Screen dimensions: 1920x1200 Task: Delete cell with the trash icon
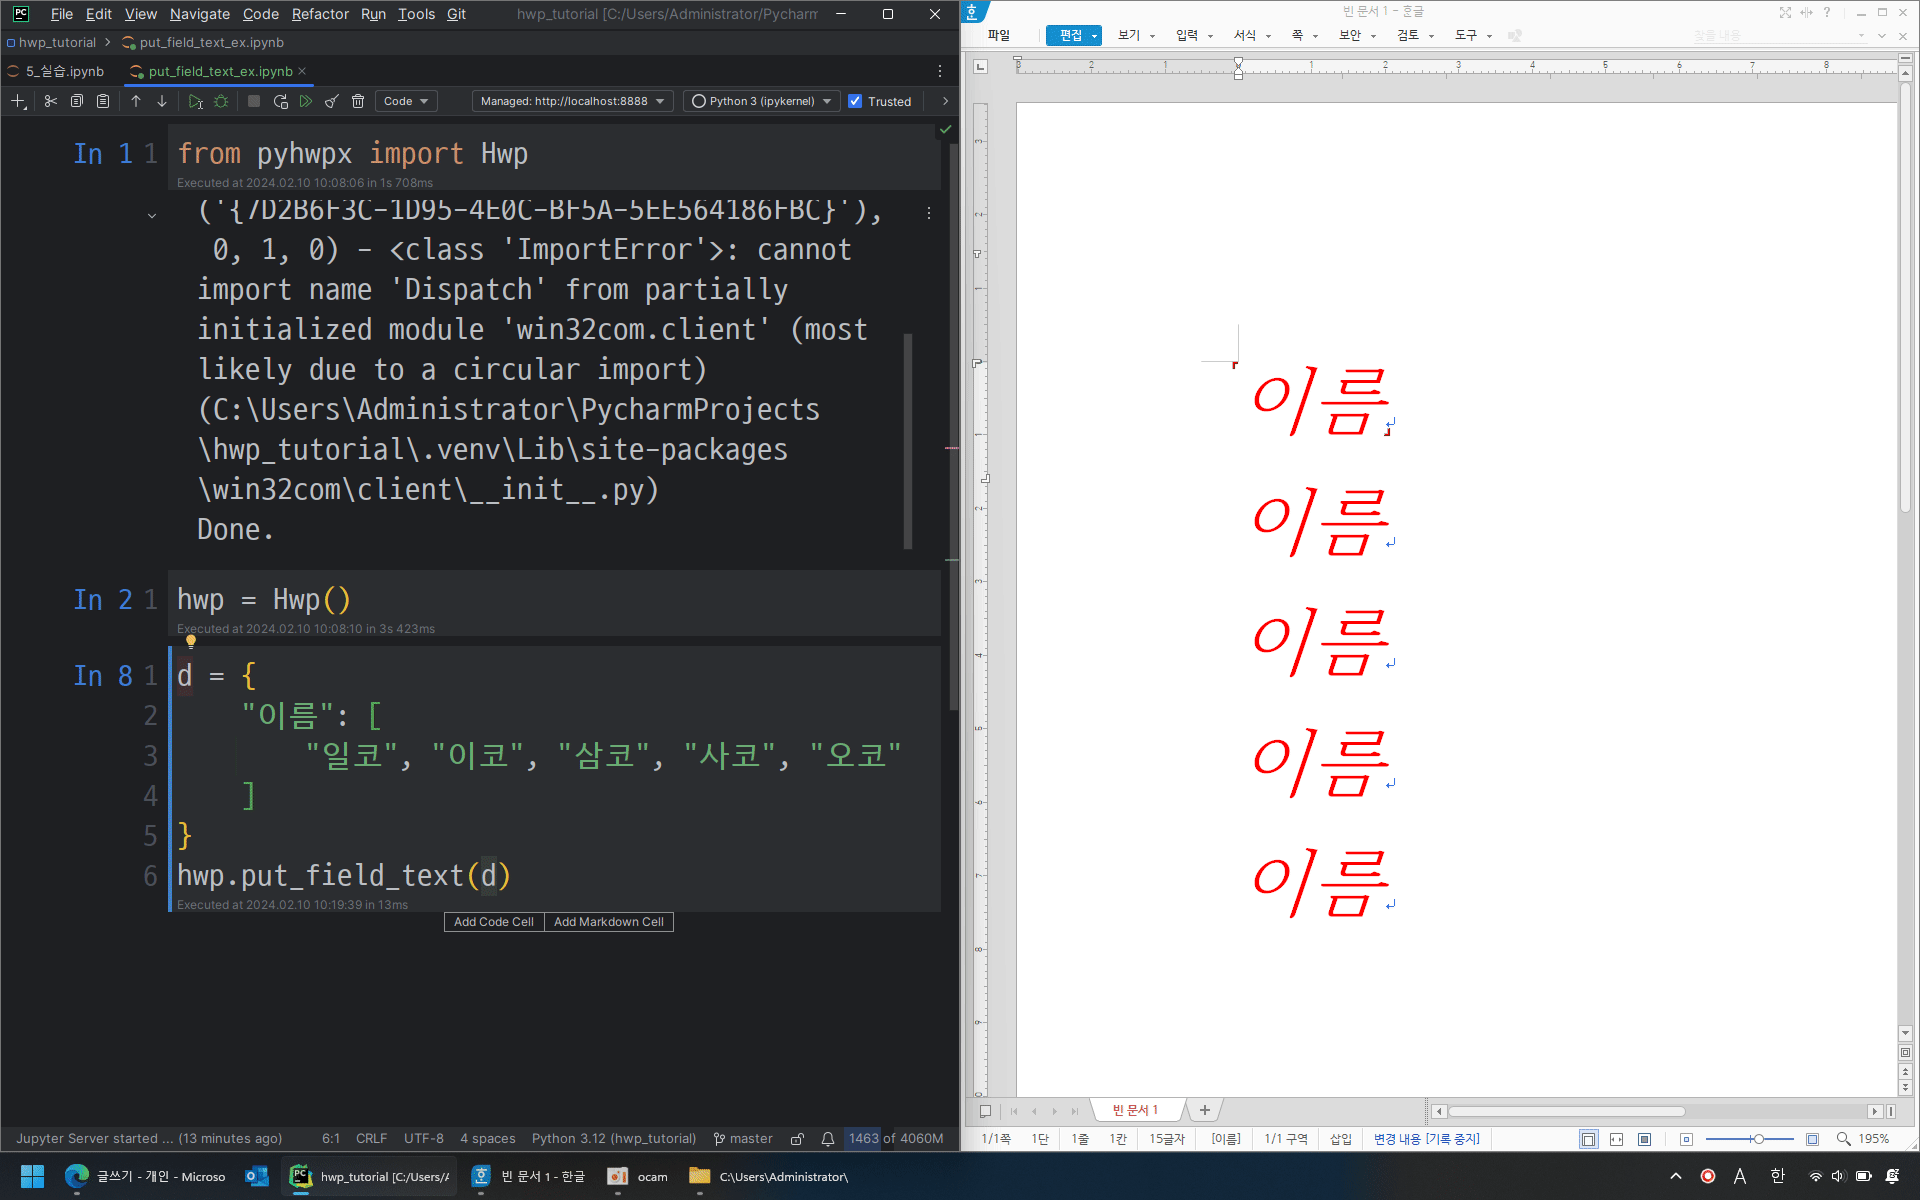click(x=358, y=101)
